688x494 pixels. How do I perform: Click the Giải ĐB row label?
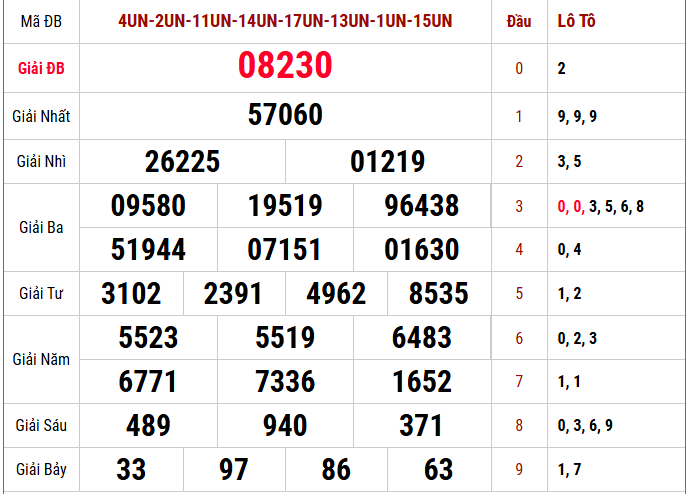point(40,68)
